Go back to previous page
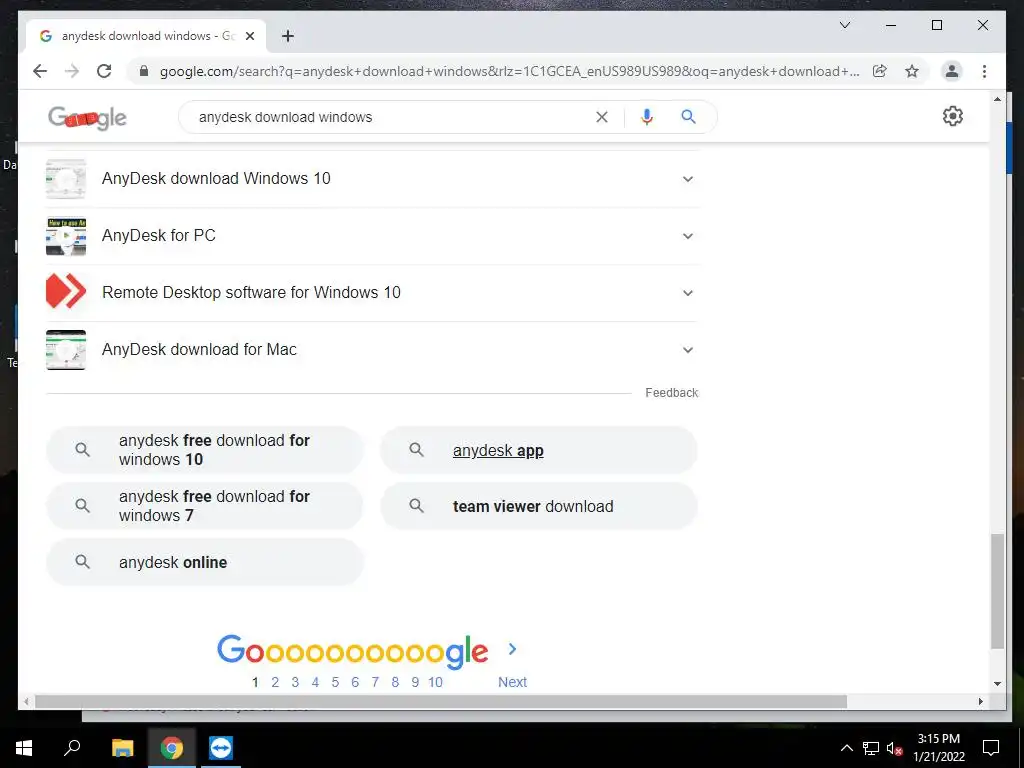1024x768 pixels. coord(40,71)
